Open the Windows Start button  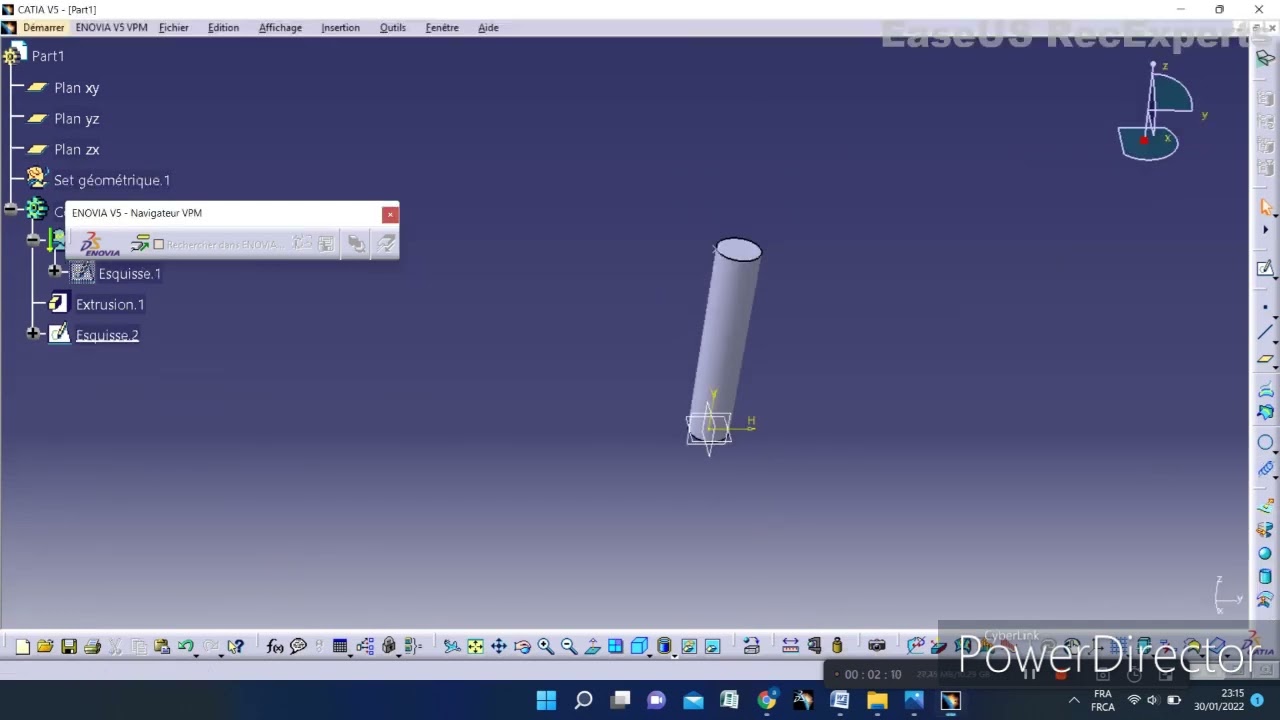(x=546, y=701)
